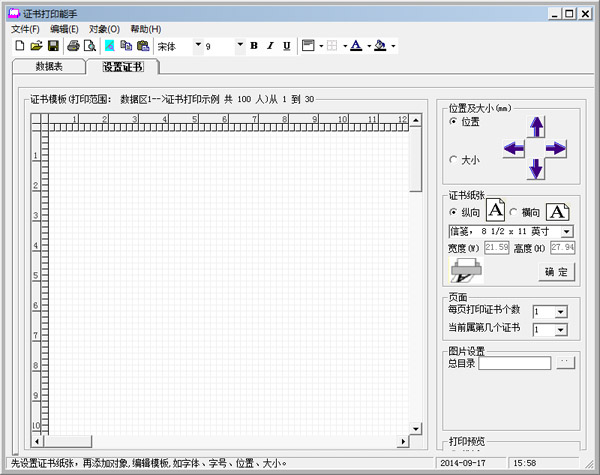
Task: Click the printer setup icon in 证书纸张
Action: (x=466, y=270)
